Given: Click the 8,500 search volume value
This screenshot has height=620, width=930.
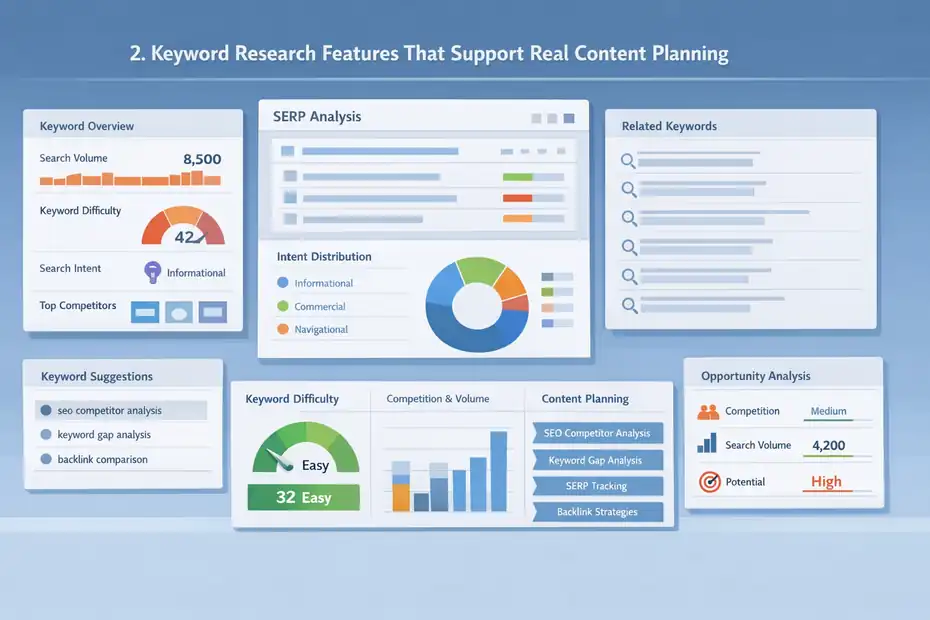Looking at the screenshot, I should pos(202,159).
